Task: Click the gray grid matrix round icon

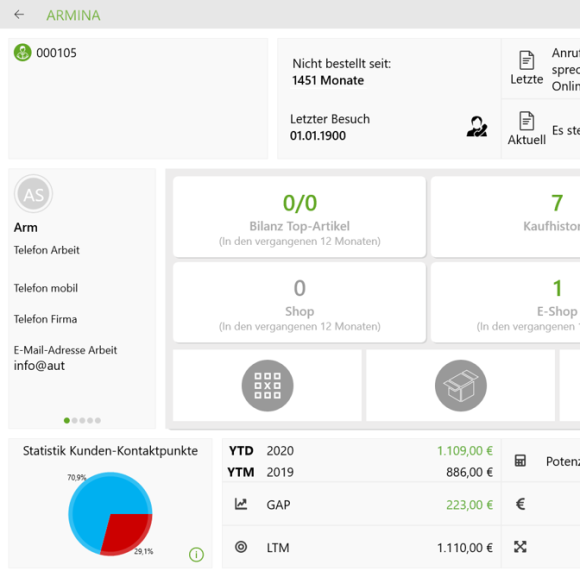Action: 267,386
